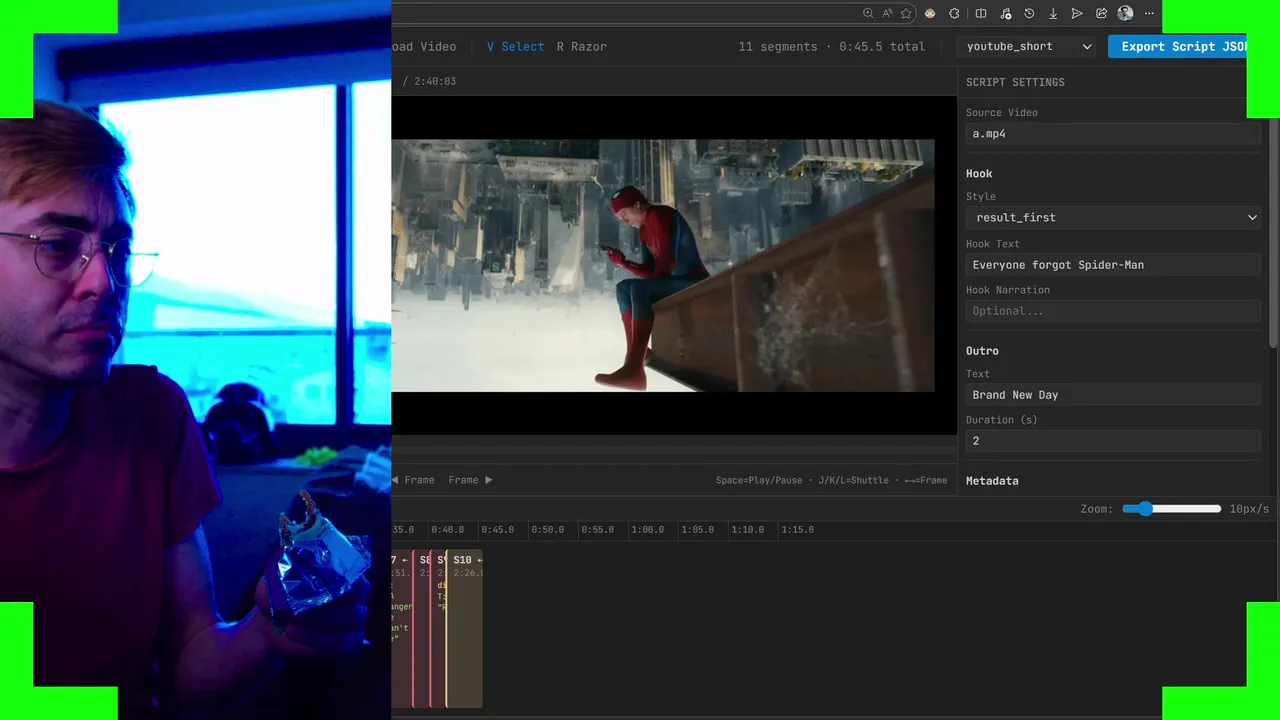Add page to favorites star icon
1280x720 pixels.
tap(906, 13)
